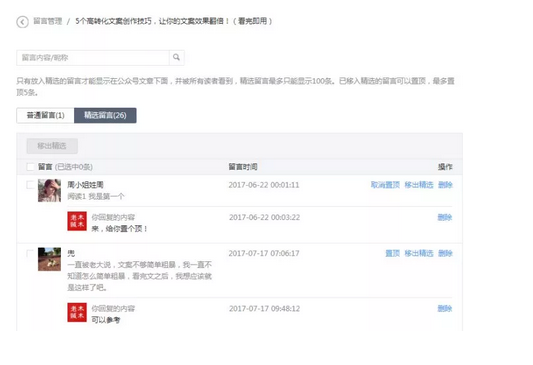533x365 pixels.
Task: Delete the 周小姐姓周 comment
Action: point(445,185)
